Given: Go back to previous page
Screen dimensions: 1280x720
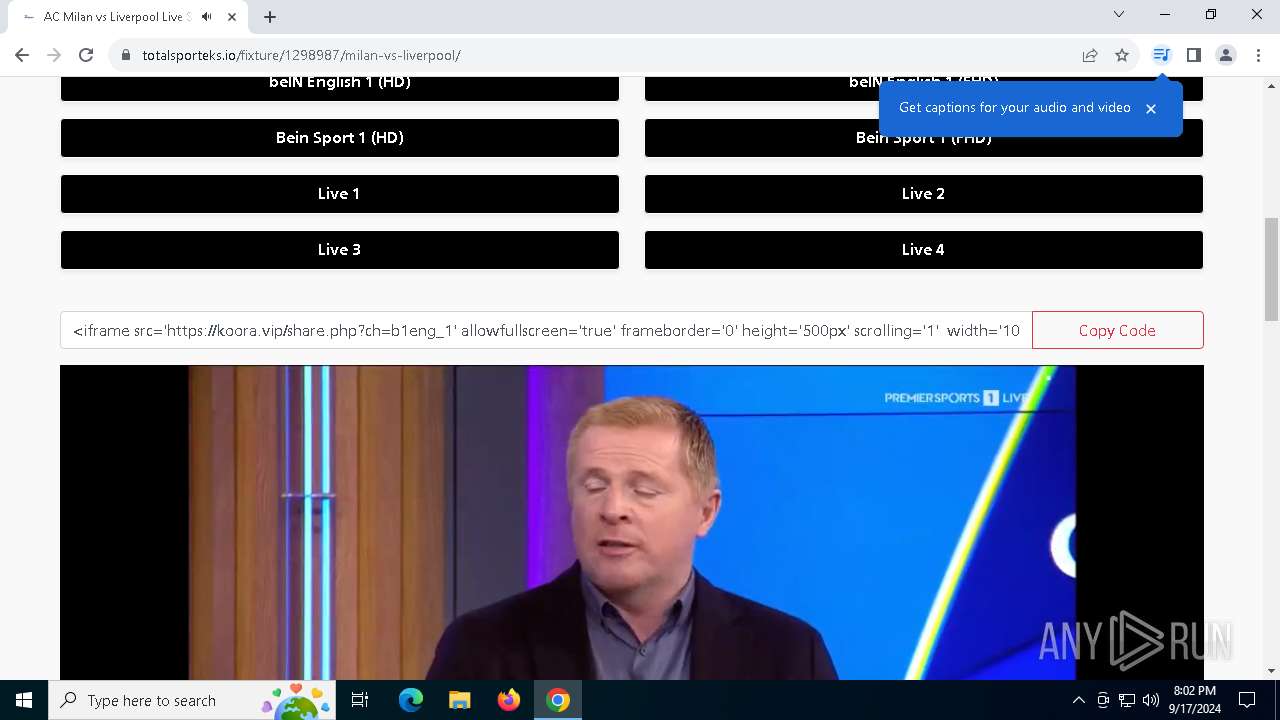Looking at the screenshot, I should pyautogui.click(x=22, y=55).
